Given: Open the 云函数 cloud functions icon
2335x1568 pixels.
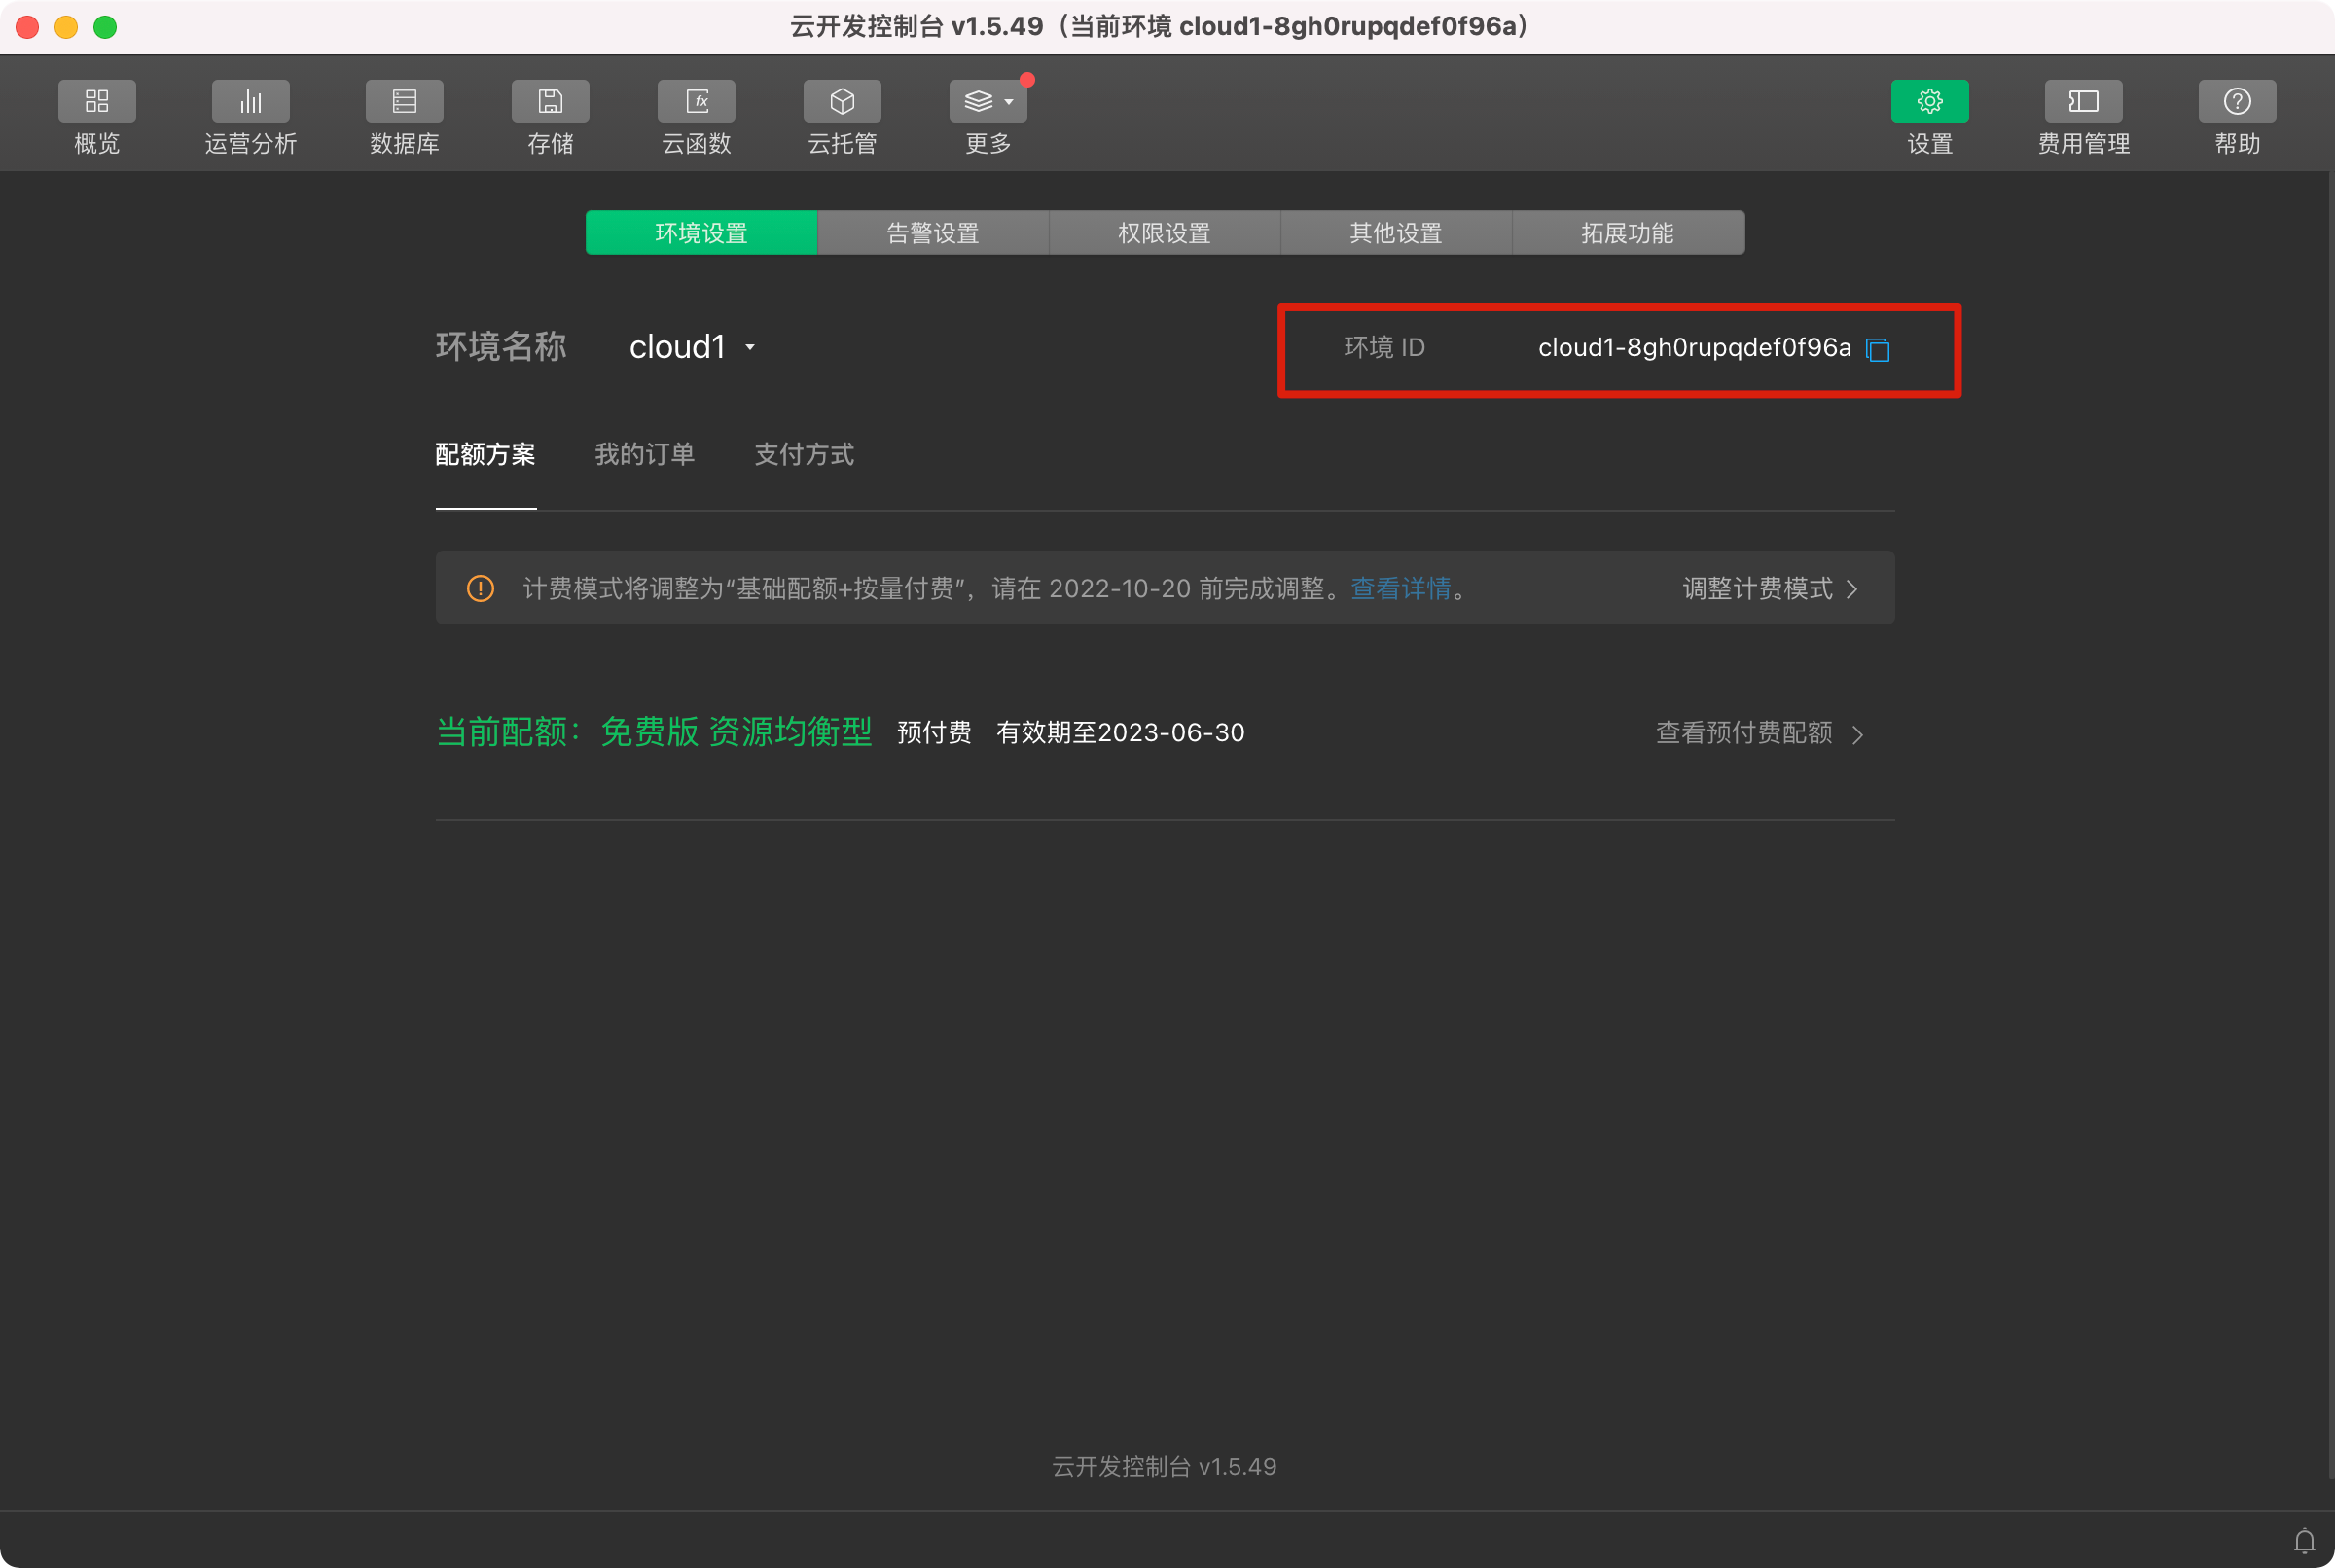Looking at the screenshot, I should [696, 101].
